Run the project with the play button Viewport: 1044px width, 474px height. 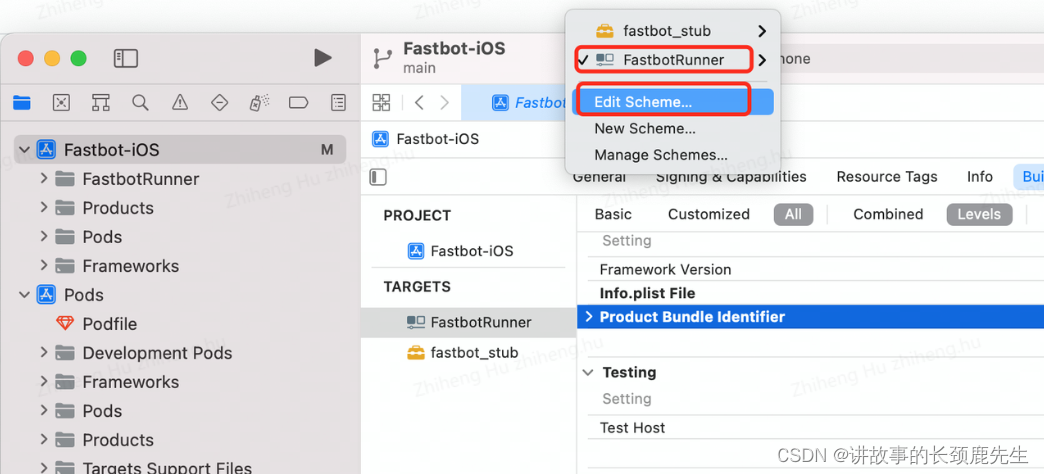(323, 58)
